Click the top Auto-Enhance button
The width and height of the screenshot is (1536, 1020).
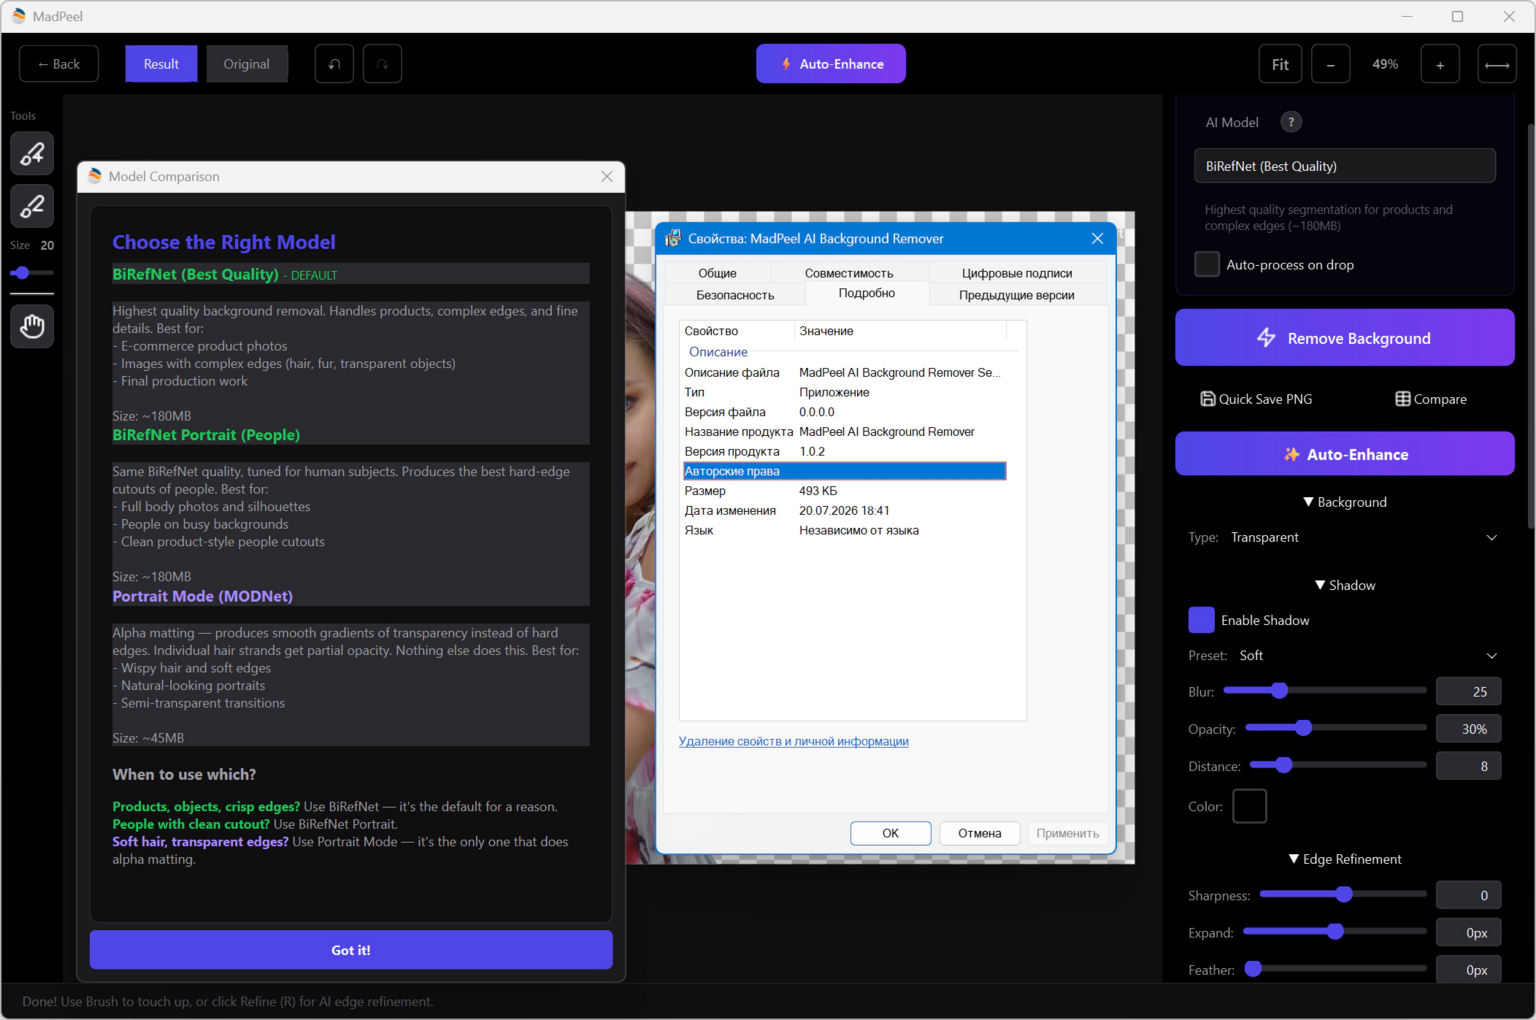831,64
